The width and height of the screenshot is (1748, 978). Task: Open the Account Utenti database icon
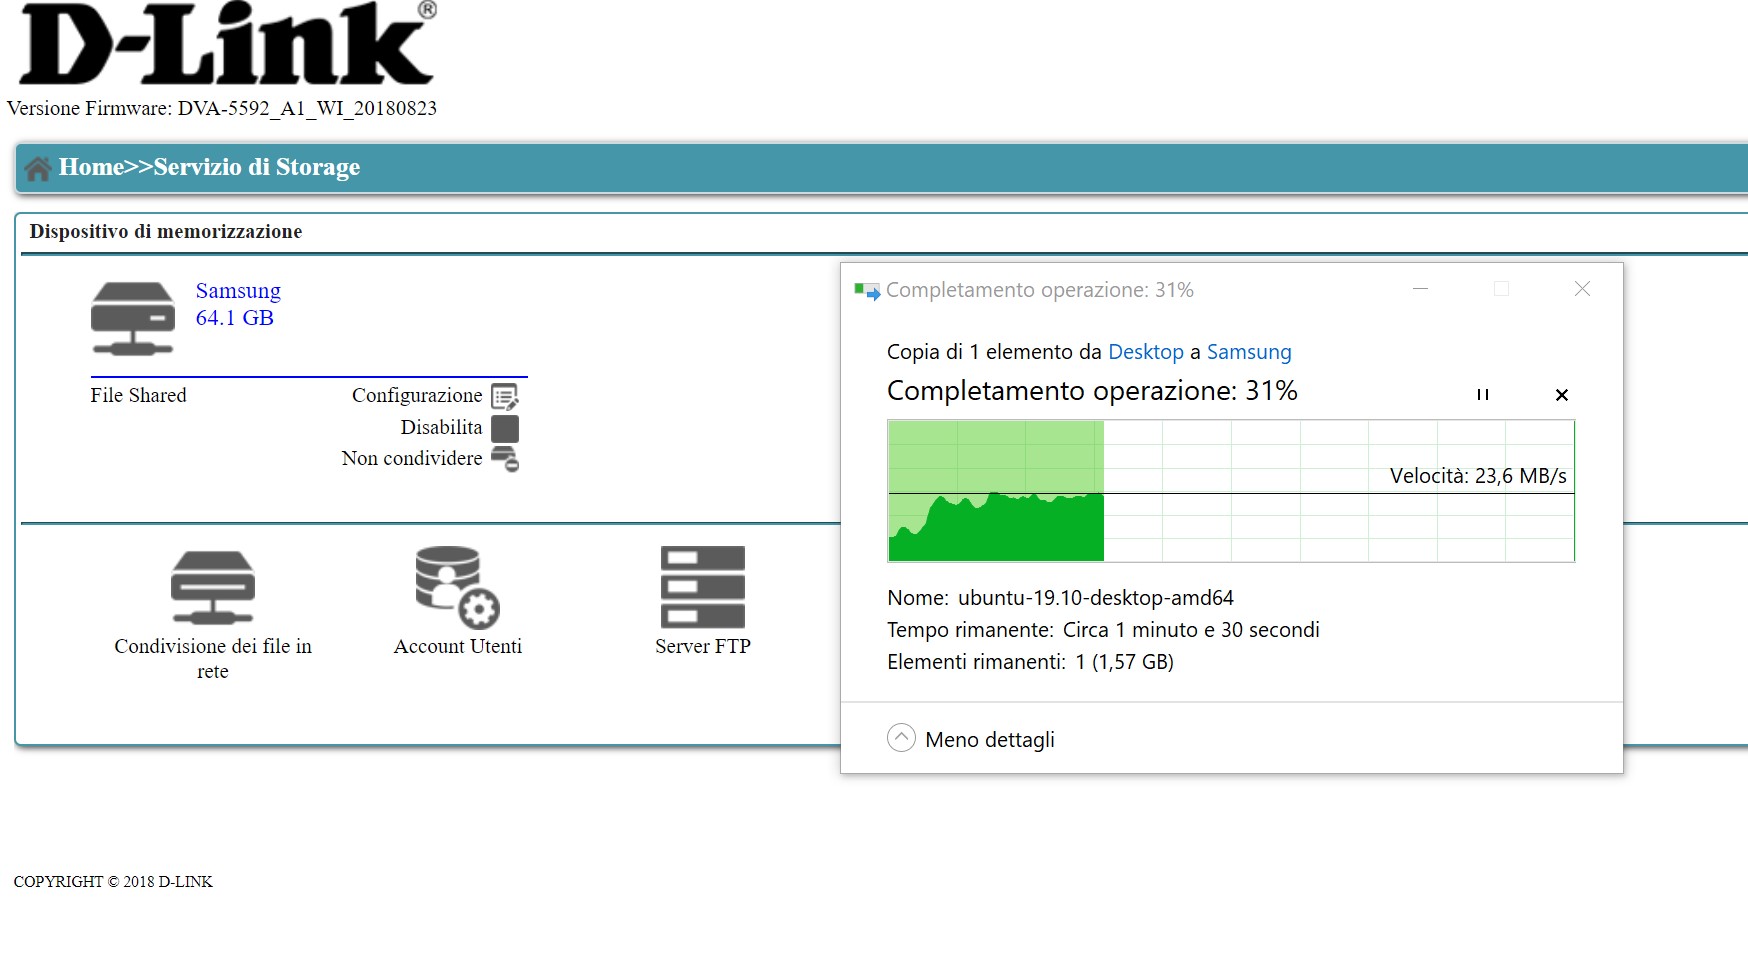point(457,586)
